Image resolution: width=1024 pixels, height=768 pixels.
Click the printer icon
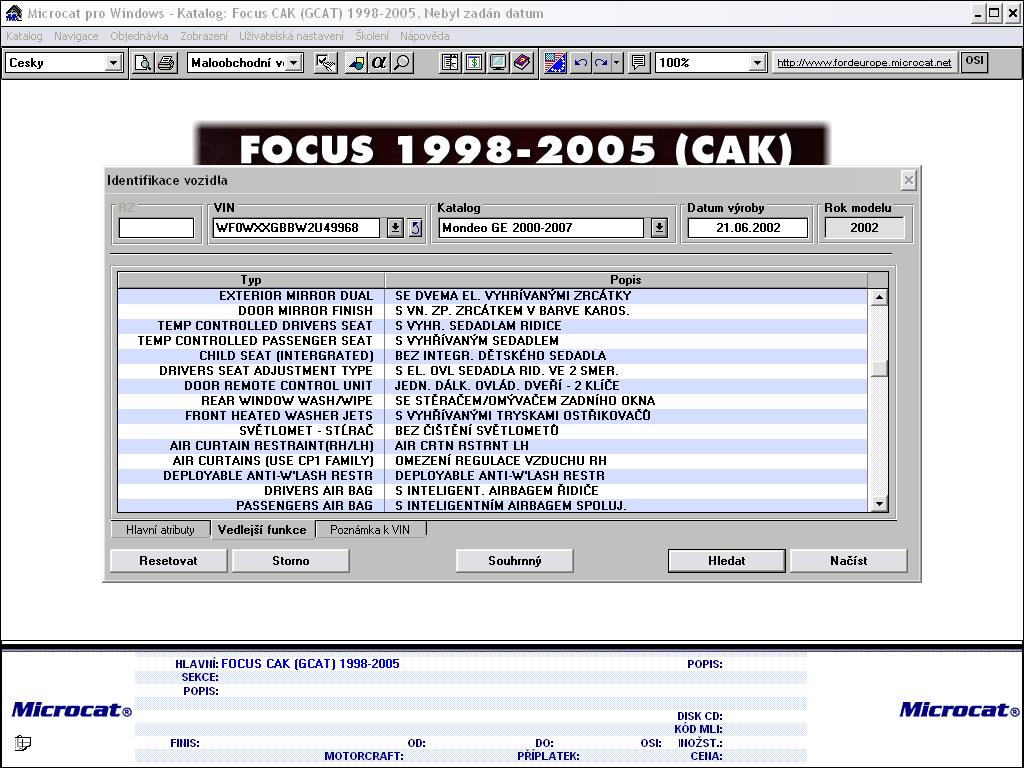point(166,63)
